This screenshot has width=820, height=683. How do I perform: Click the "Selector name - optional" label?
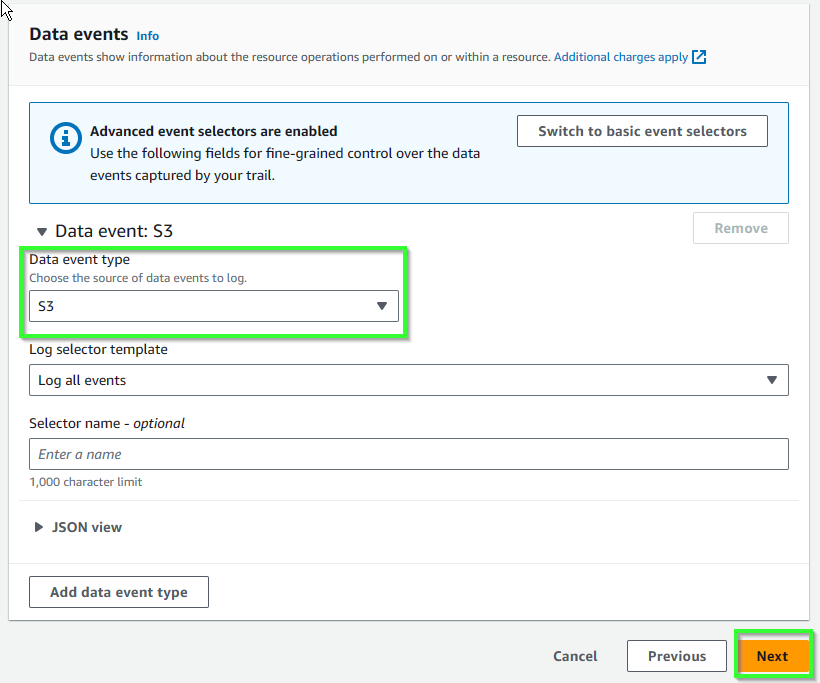click(x=107, y=423)
